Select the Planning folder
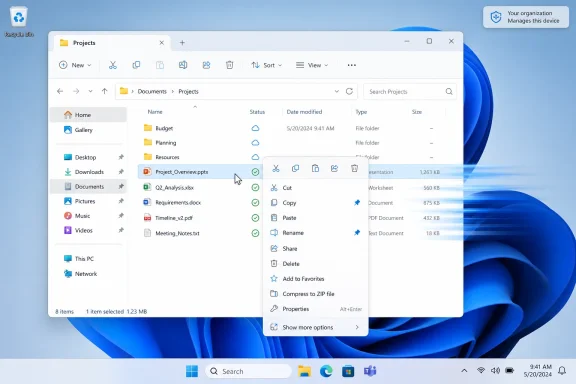This screenshot has width=576, height=384. pos(166,143)
